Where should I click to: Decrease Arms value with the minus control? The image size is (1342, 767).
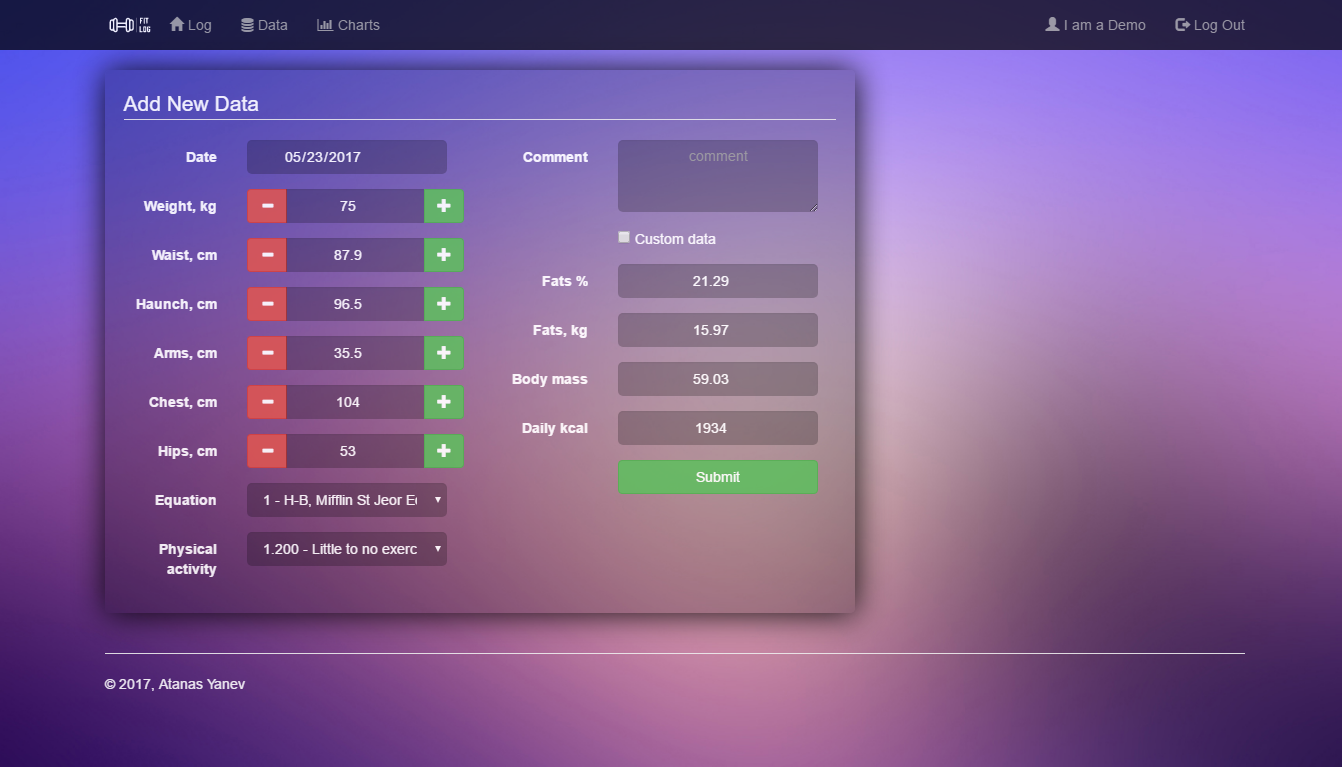pos(266,353)
